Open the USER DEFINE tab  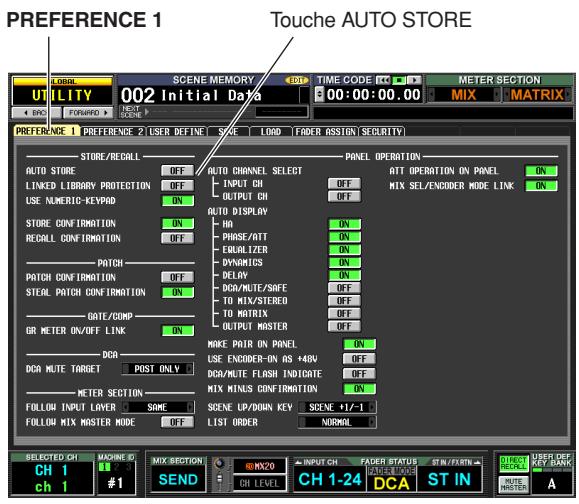click(177, 132)
